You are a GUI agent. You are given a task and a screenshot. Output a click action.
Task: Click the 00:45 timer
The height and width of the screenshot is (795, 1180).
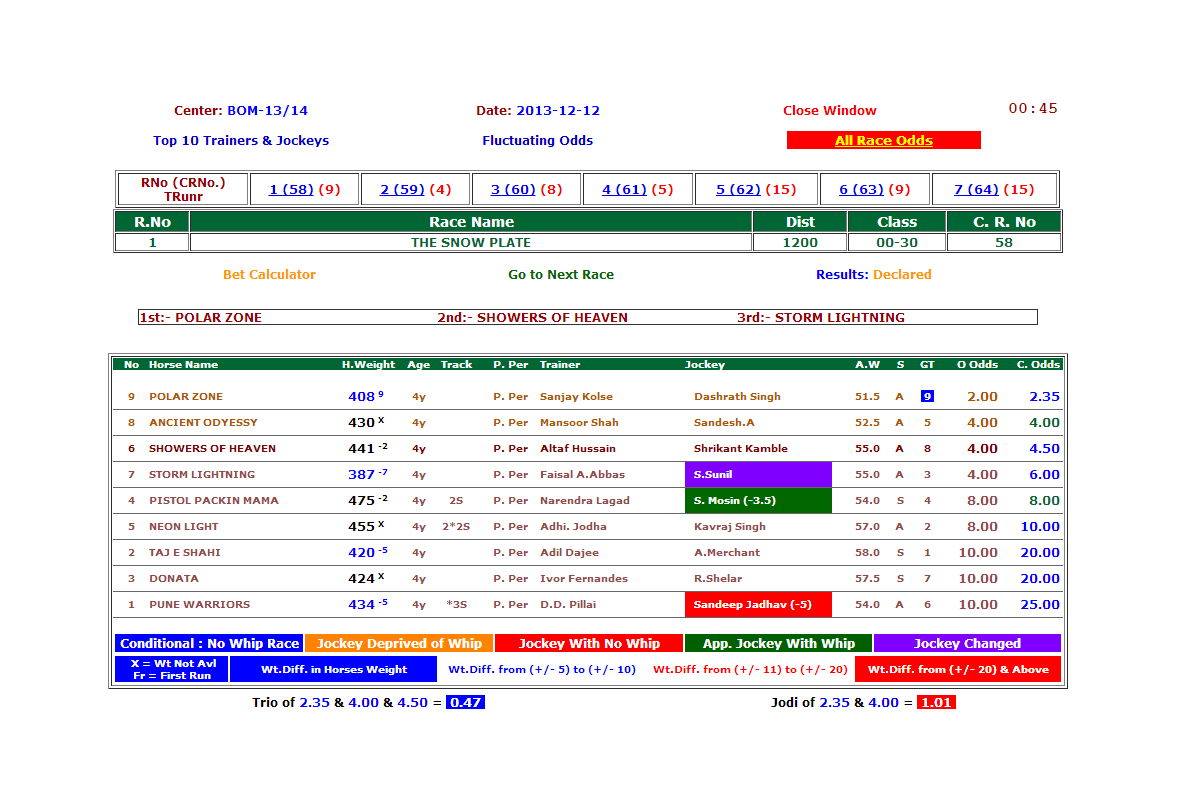(x=1033, y=108)
